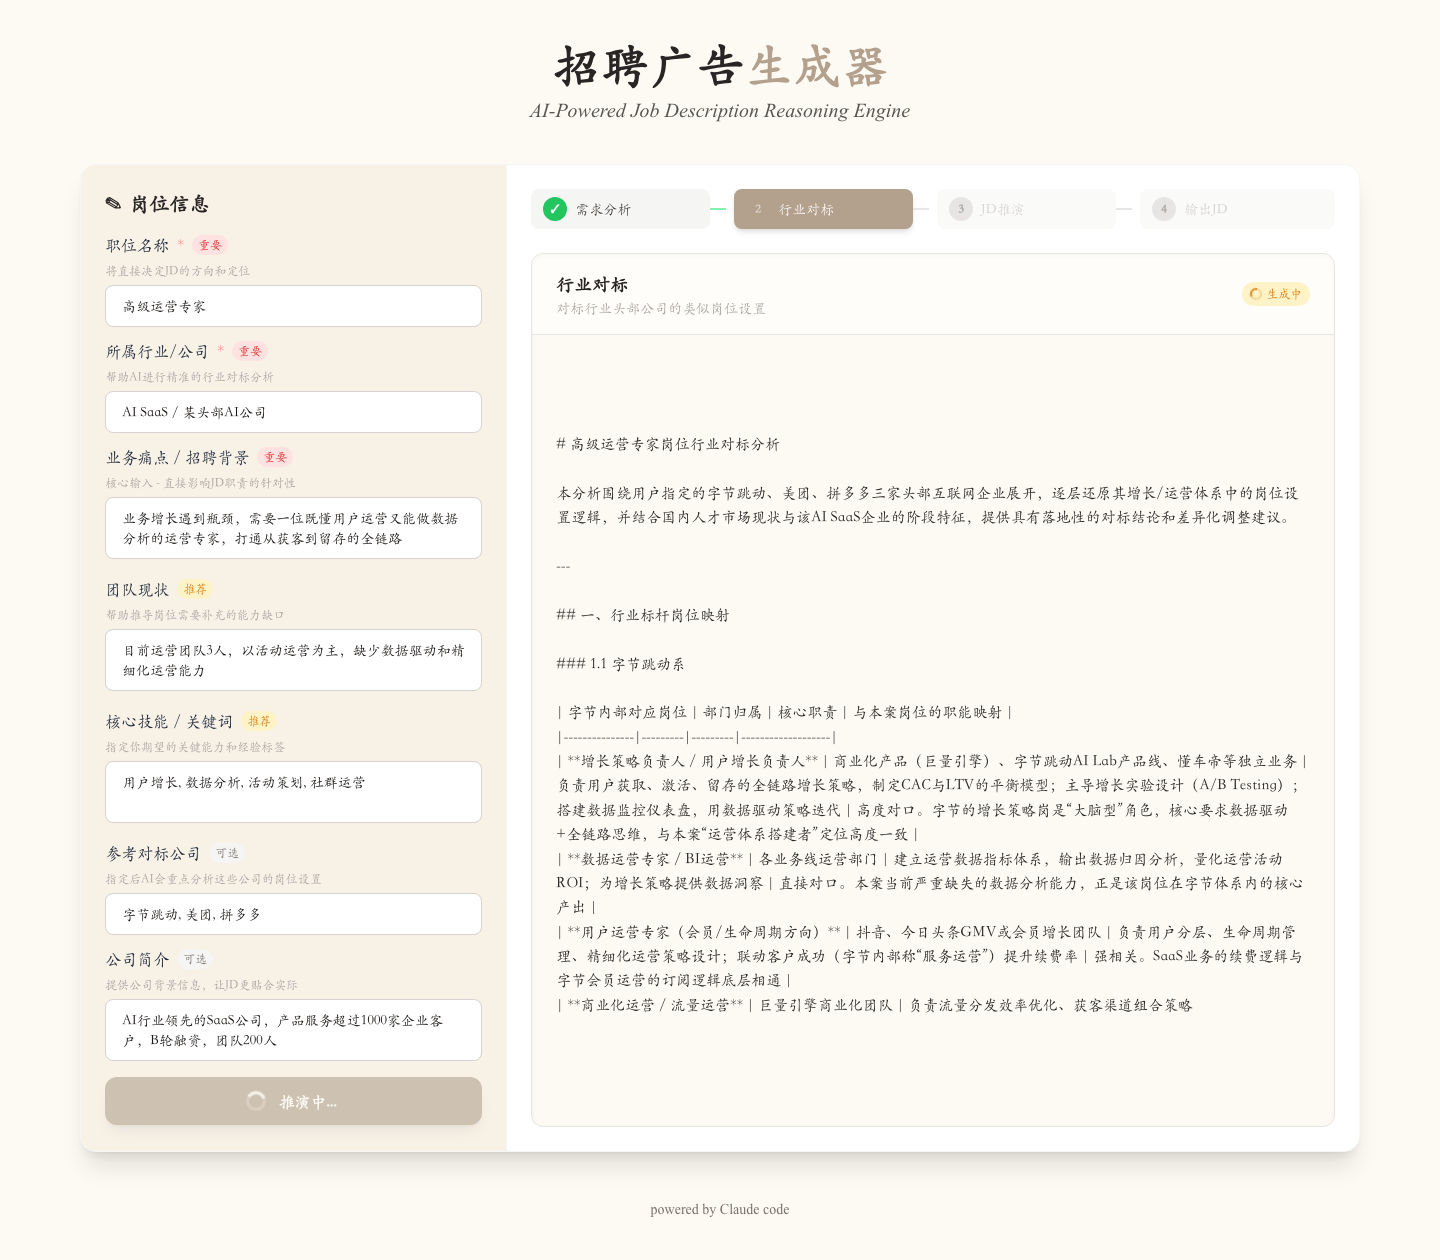
Task: Click the 参考对标公司 input with 字节跳动
Action: pos(293,914)
